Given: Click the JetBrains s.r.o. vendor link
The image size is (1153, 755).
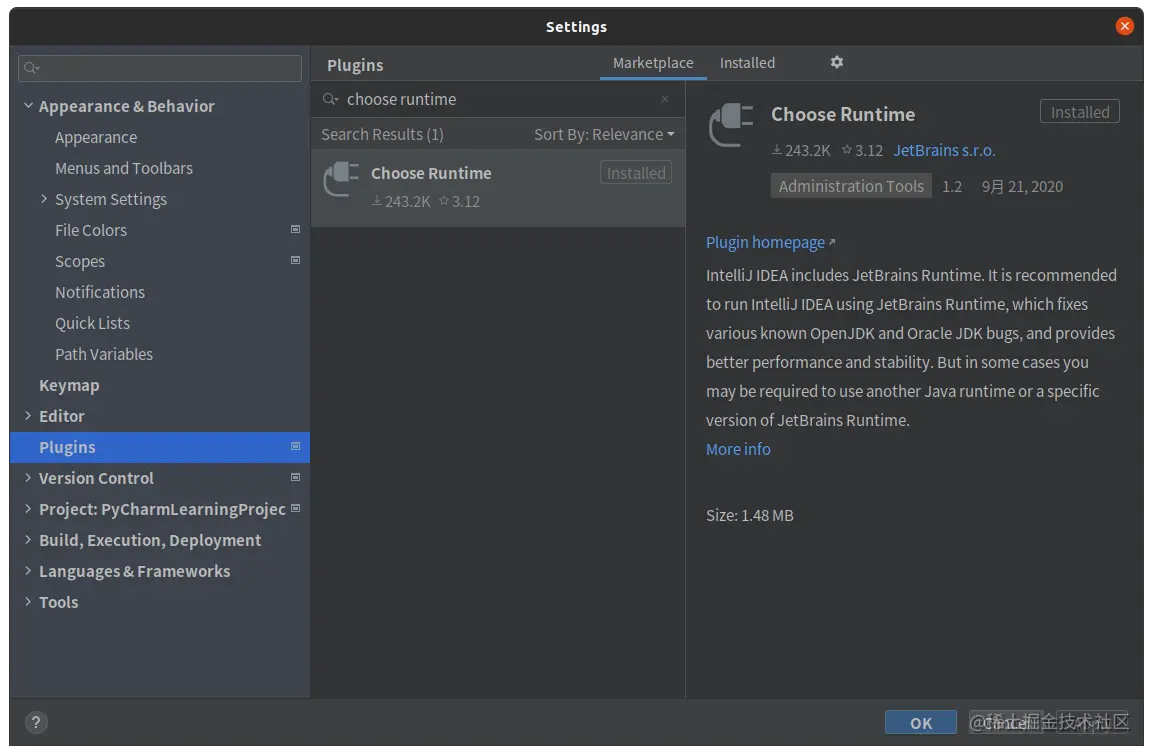Looking at the screenshot, I should click(x=944, y=150).
